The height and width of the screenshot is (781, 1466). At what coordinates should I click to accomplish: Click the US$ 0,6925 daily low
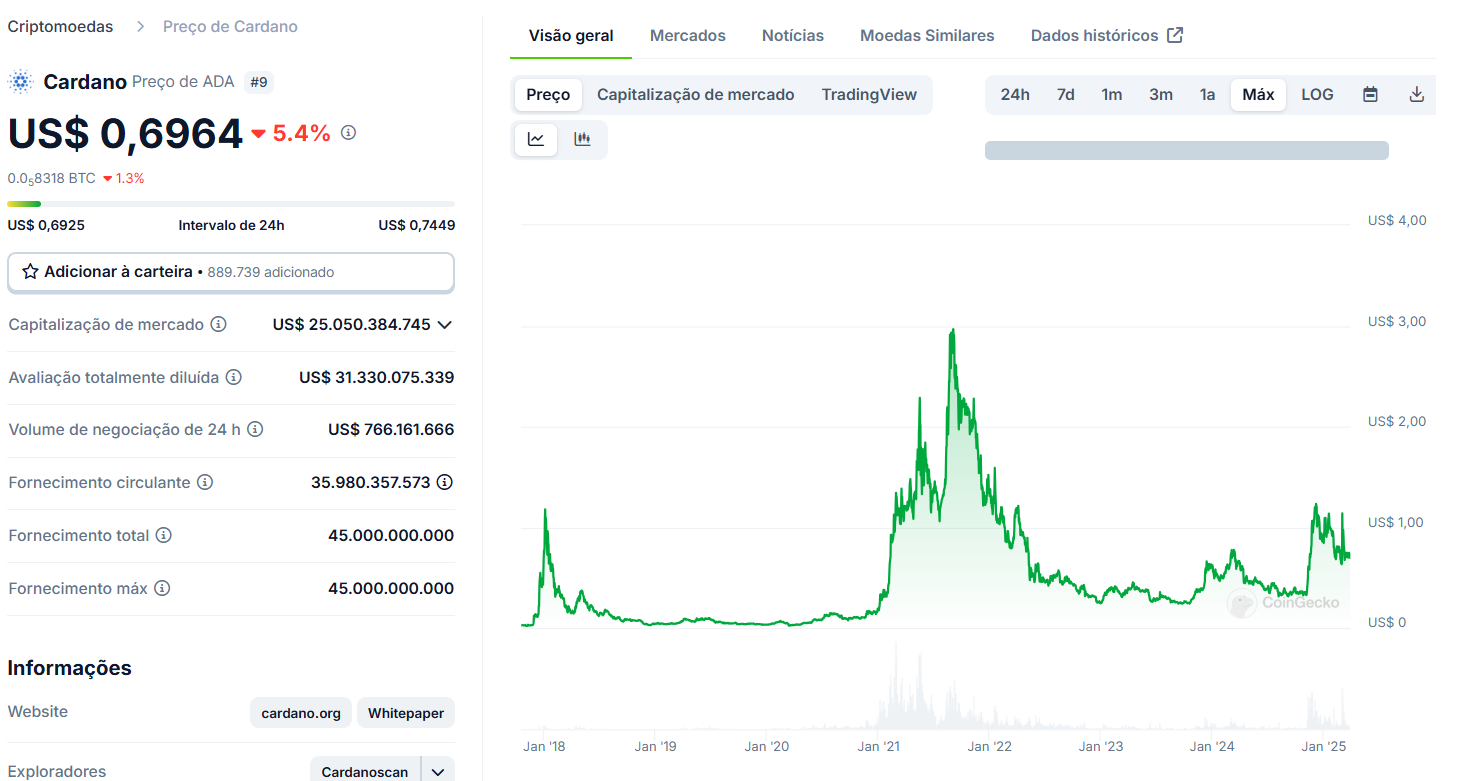click(46, 225)
